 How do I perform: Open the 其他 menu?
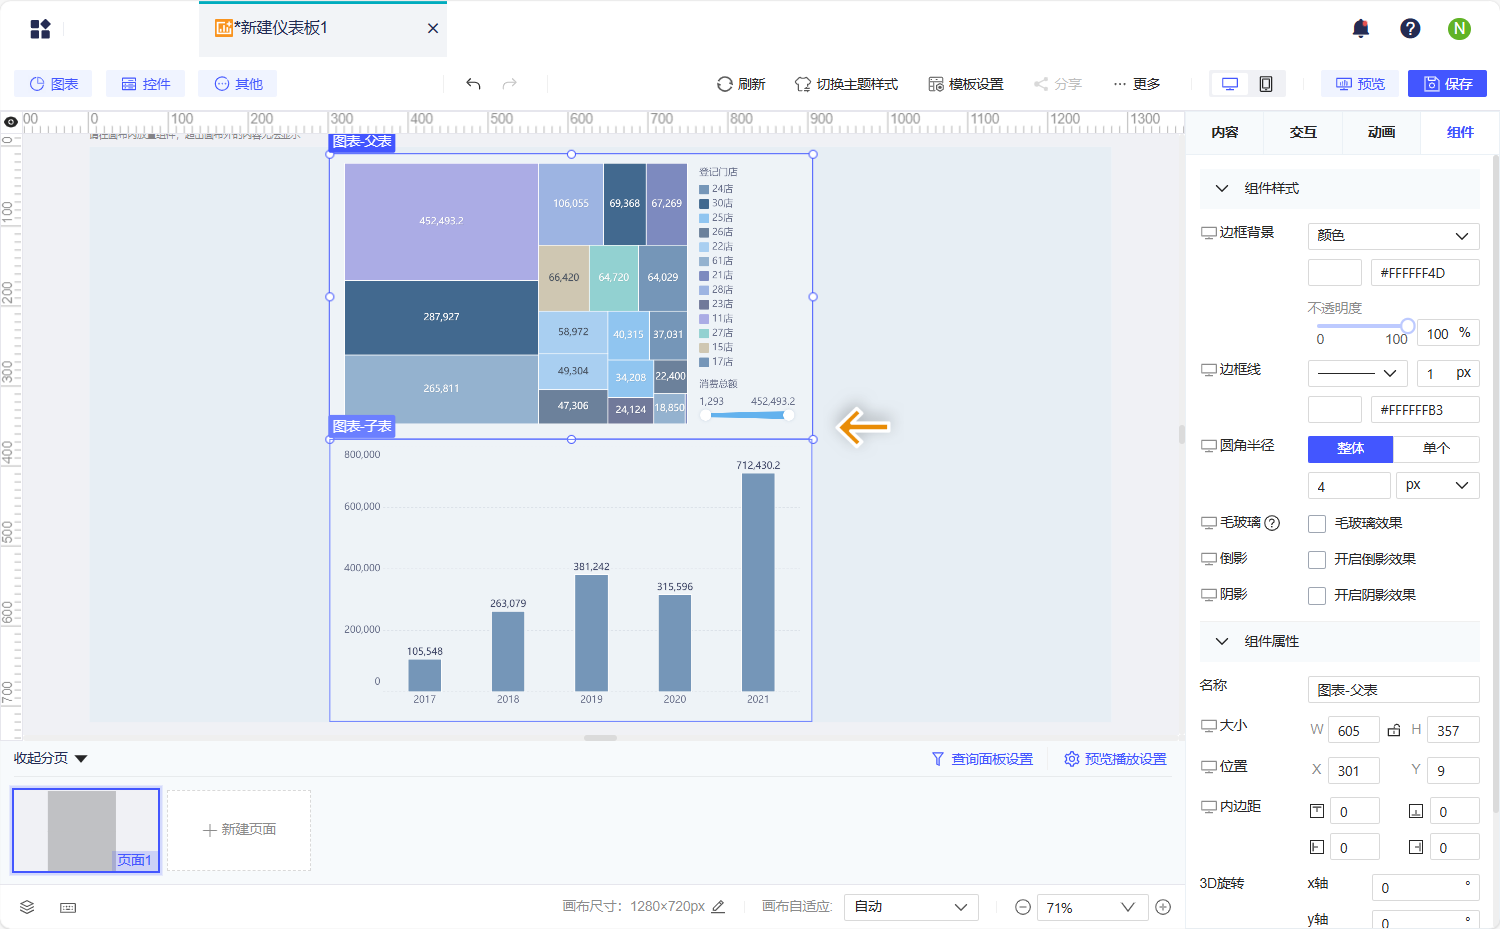coord(238,84)
